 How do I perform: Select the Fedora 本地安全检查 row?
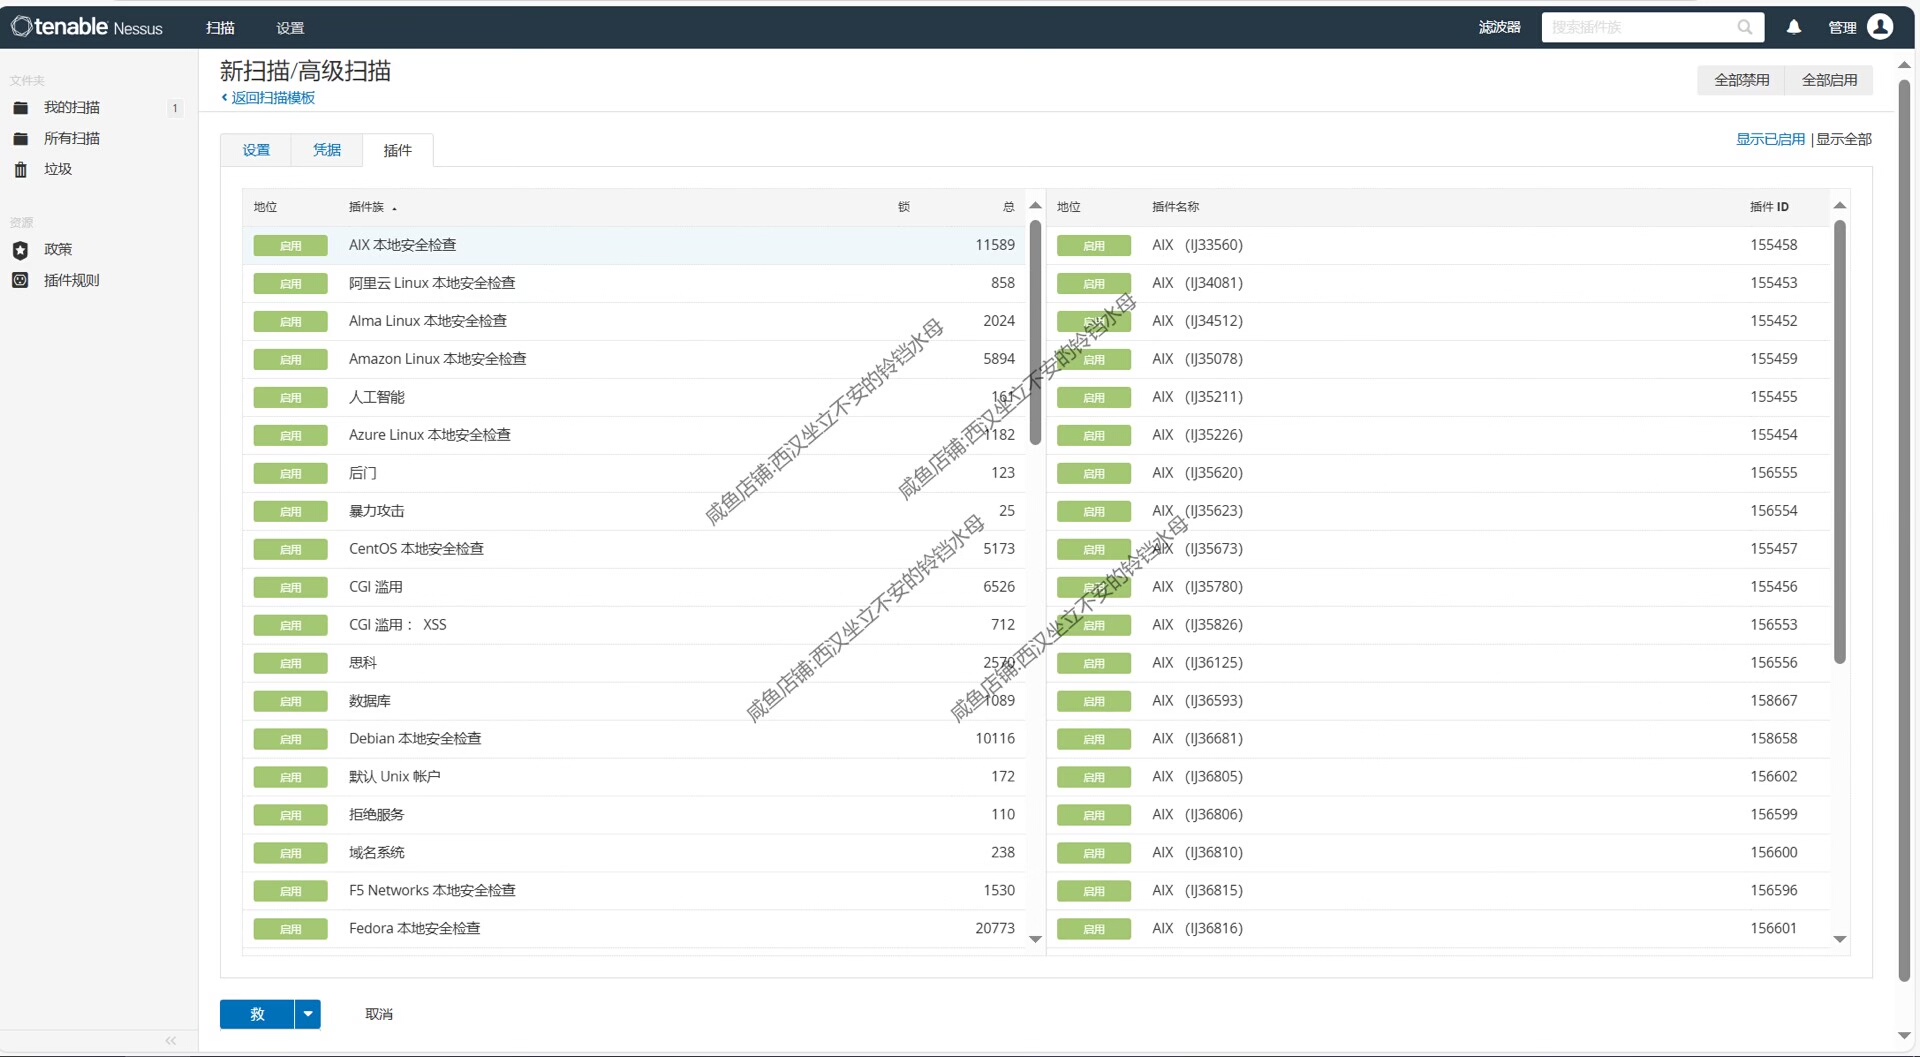[x=634, y=929]
